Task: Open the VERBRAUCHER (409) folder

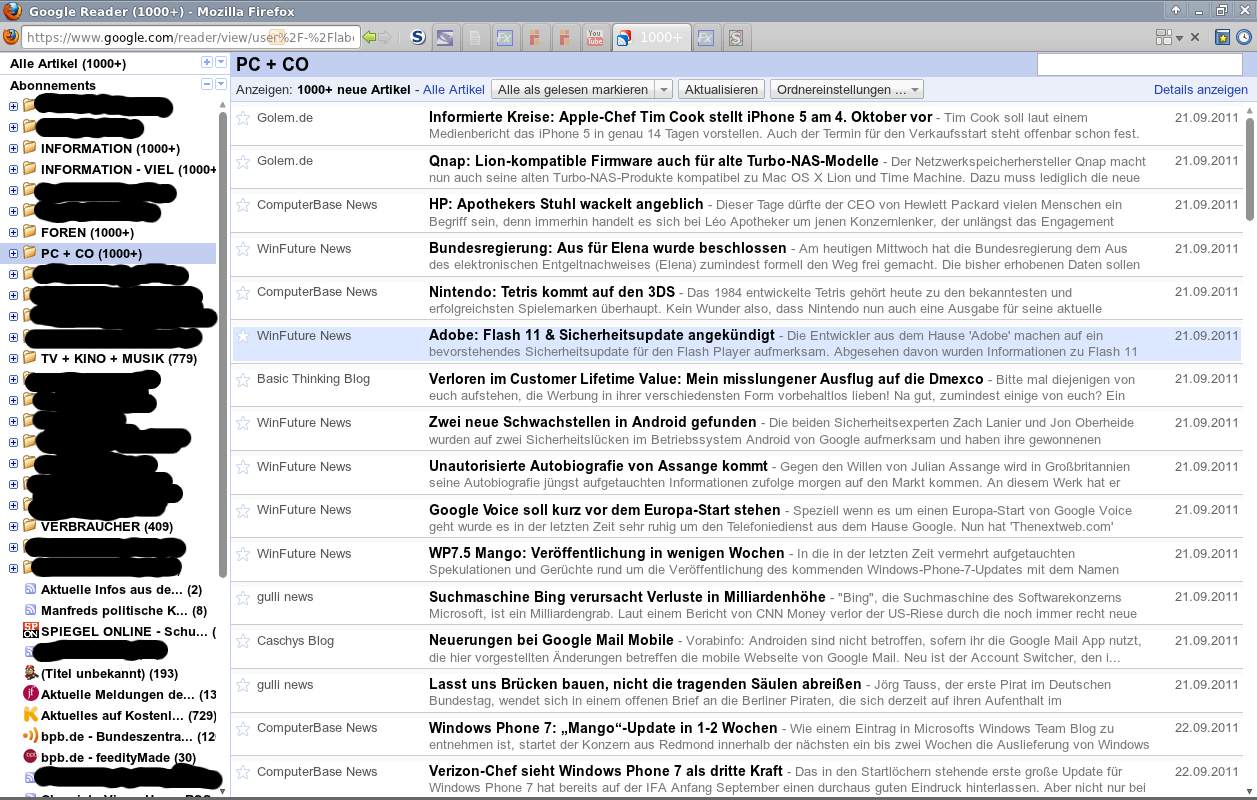Action: click(x=107, y=526)
